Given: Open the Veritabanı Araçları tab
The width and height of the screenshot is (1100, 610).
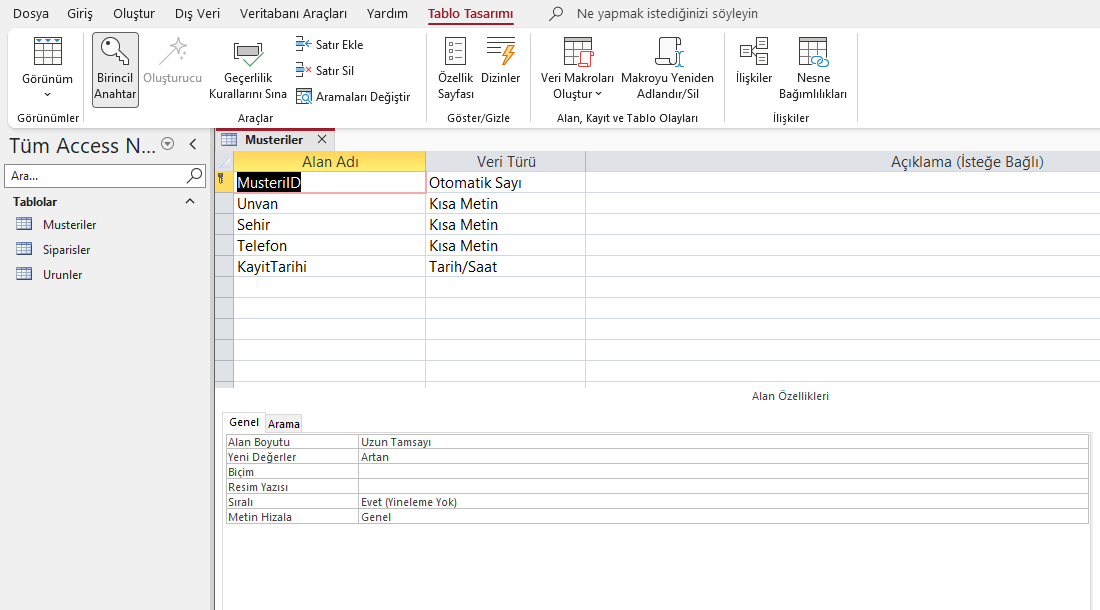Looking at the screenshot, I should tap(293, 13).
